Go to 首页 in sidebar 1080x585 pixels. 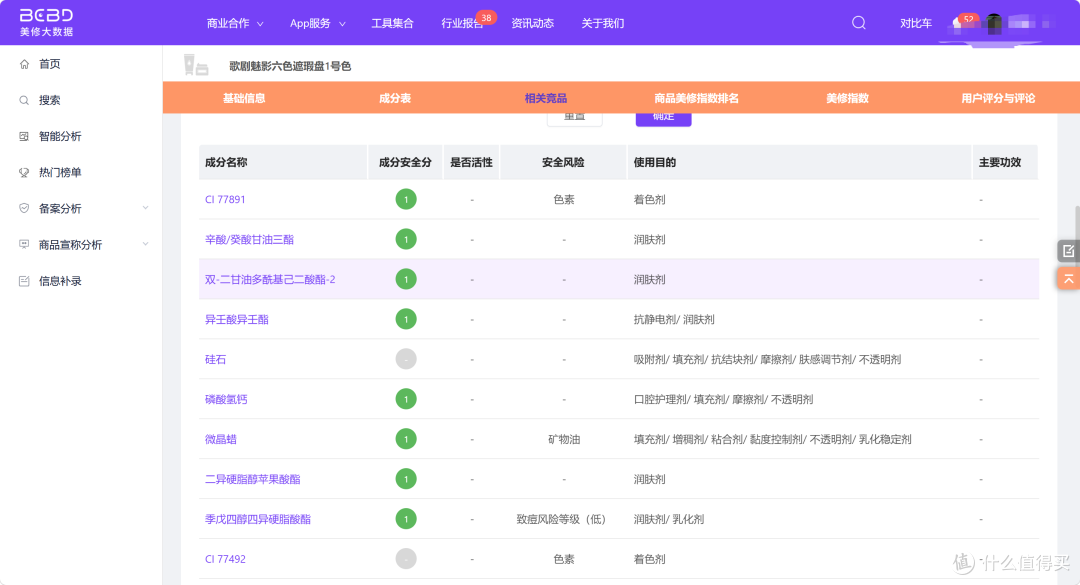pos(50,64)
